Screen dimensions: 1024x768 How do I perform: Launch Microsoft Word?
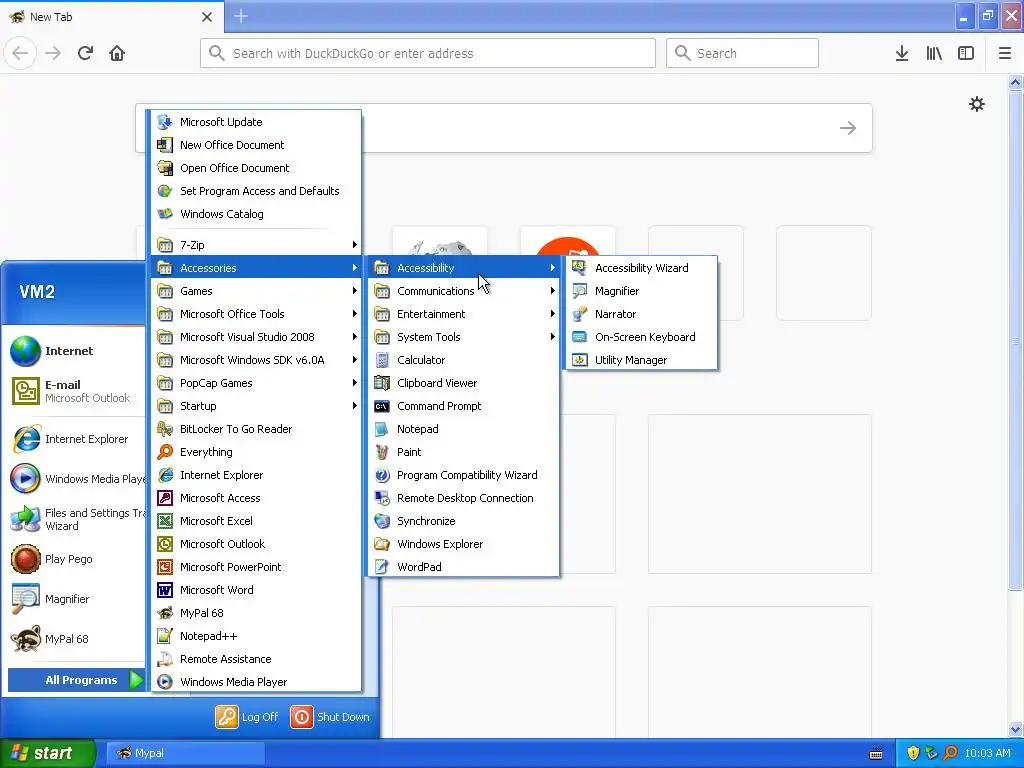point(256,590)
